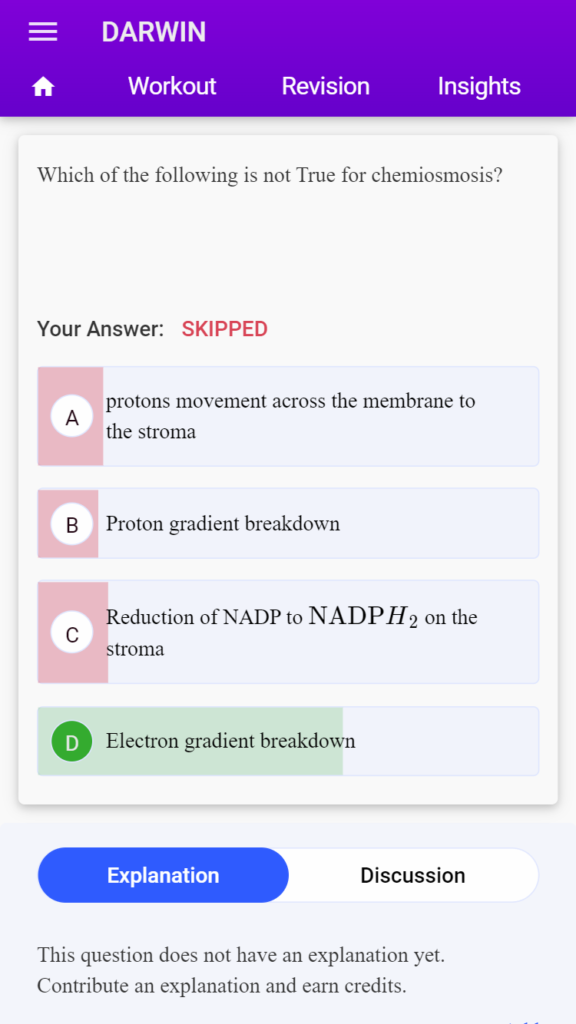Select option A circle
576x1024 pixels.
tap(72, 417)
